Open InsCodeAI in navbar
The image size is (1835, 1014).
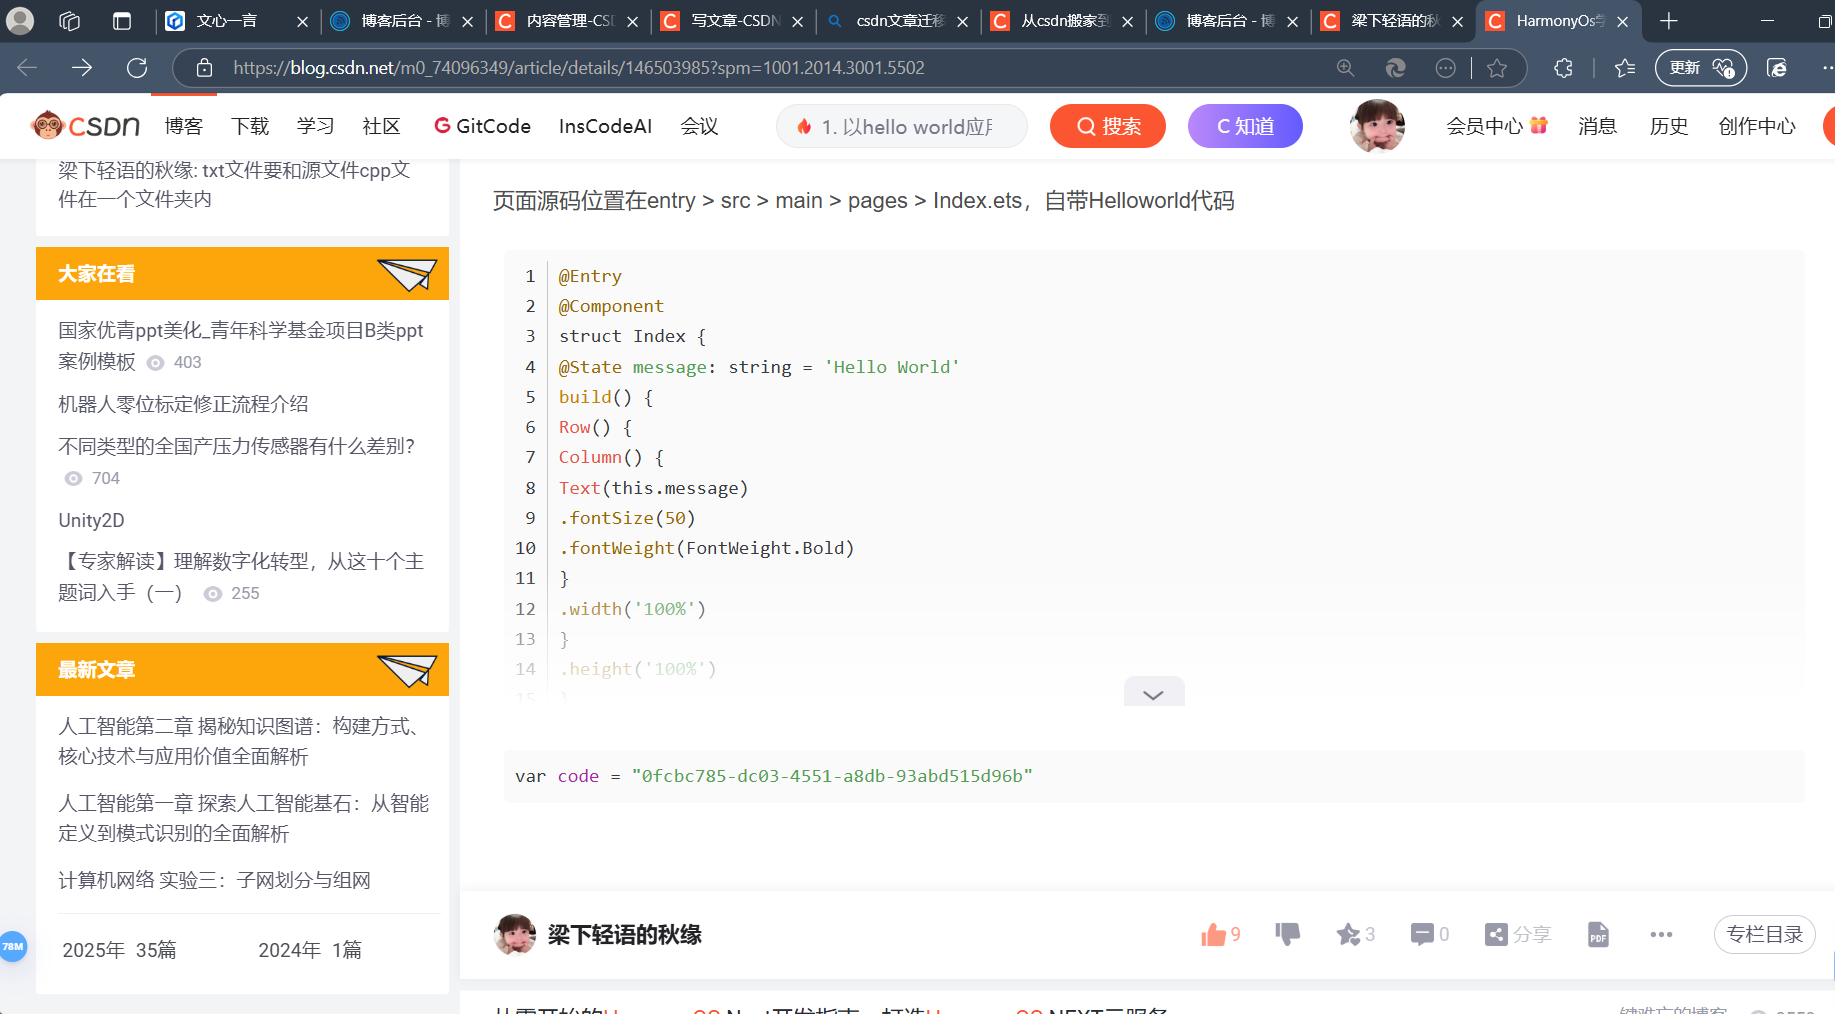605,126
